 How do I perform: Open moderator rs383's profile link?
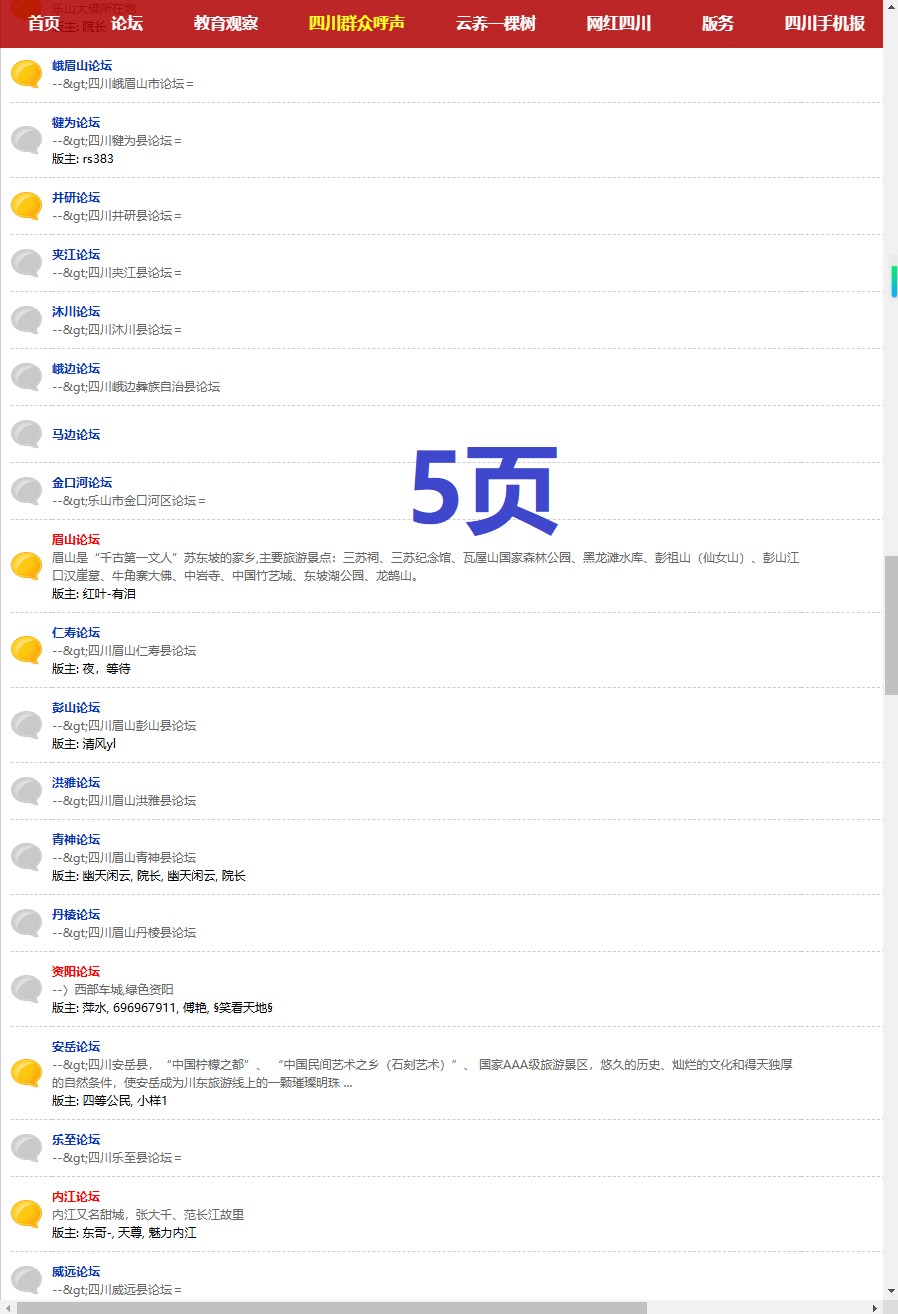tap(98, 159)
